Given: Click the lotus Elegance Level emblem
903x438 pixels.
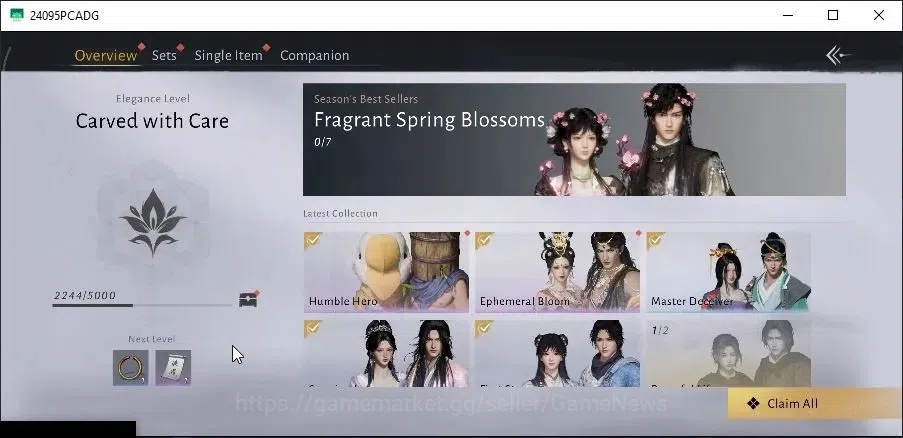Looking at the screenshot, I should click(x=153, y=222).
